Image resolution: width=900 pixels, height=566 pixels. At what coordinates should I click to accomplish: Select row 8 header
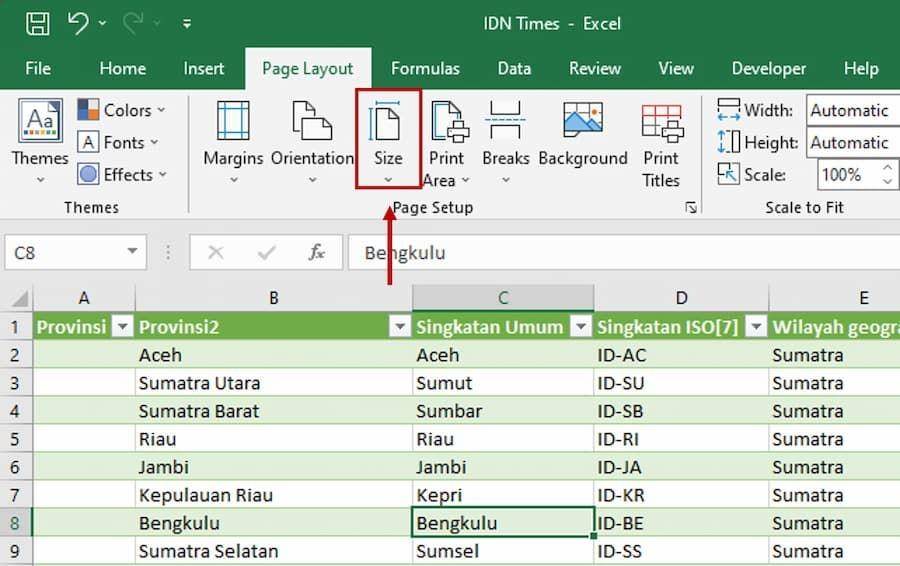point(15,523)
